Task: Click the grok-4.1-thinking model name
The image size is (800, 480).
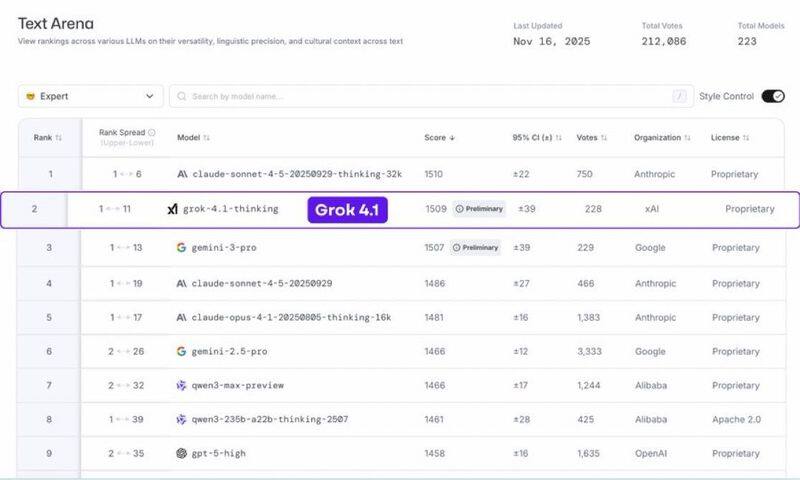Action: point(230,209)
